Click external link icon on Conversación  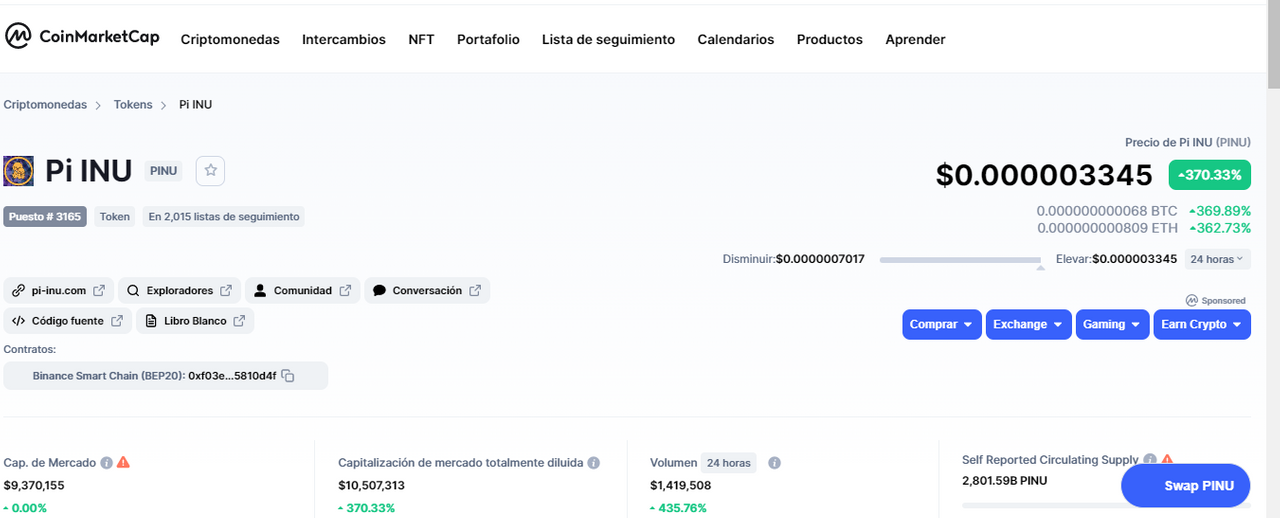pyautogui.click(x=475, y=291)
